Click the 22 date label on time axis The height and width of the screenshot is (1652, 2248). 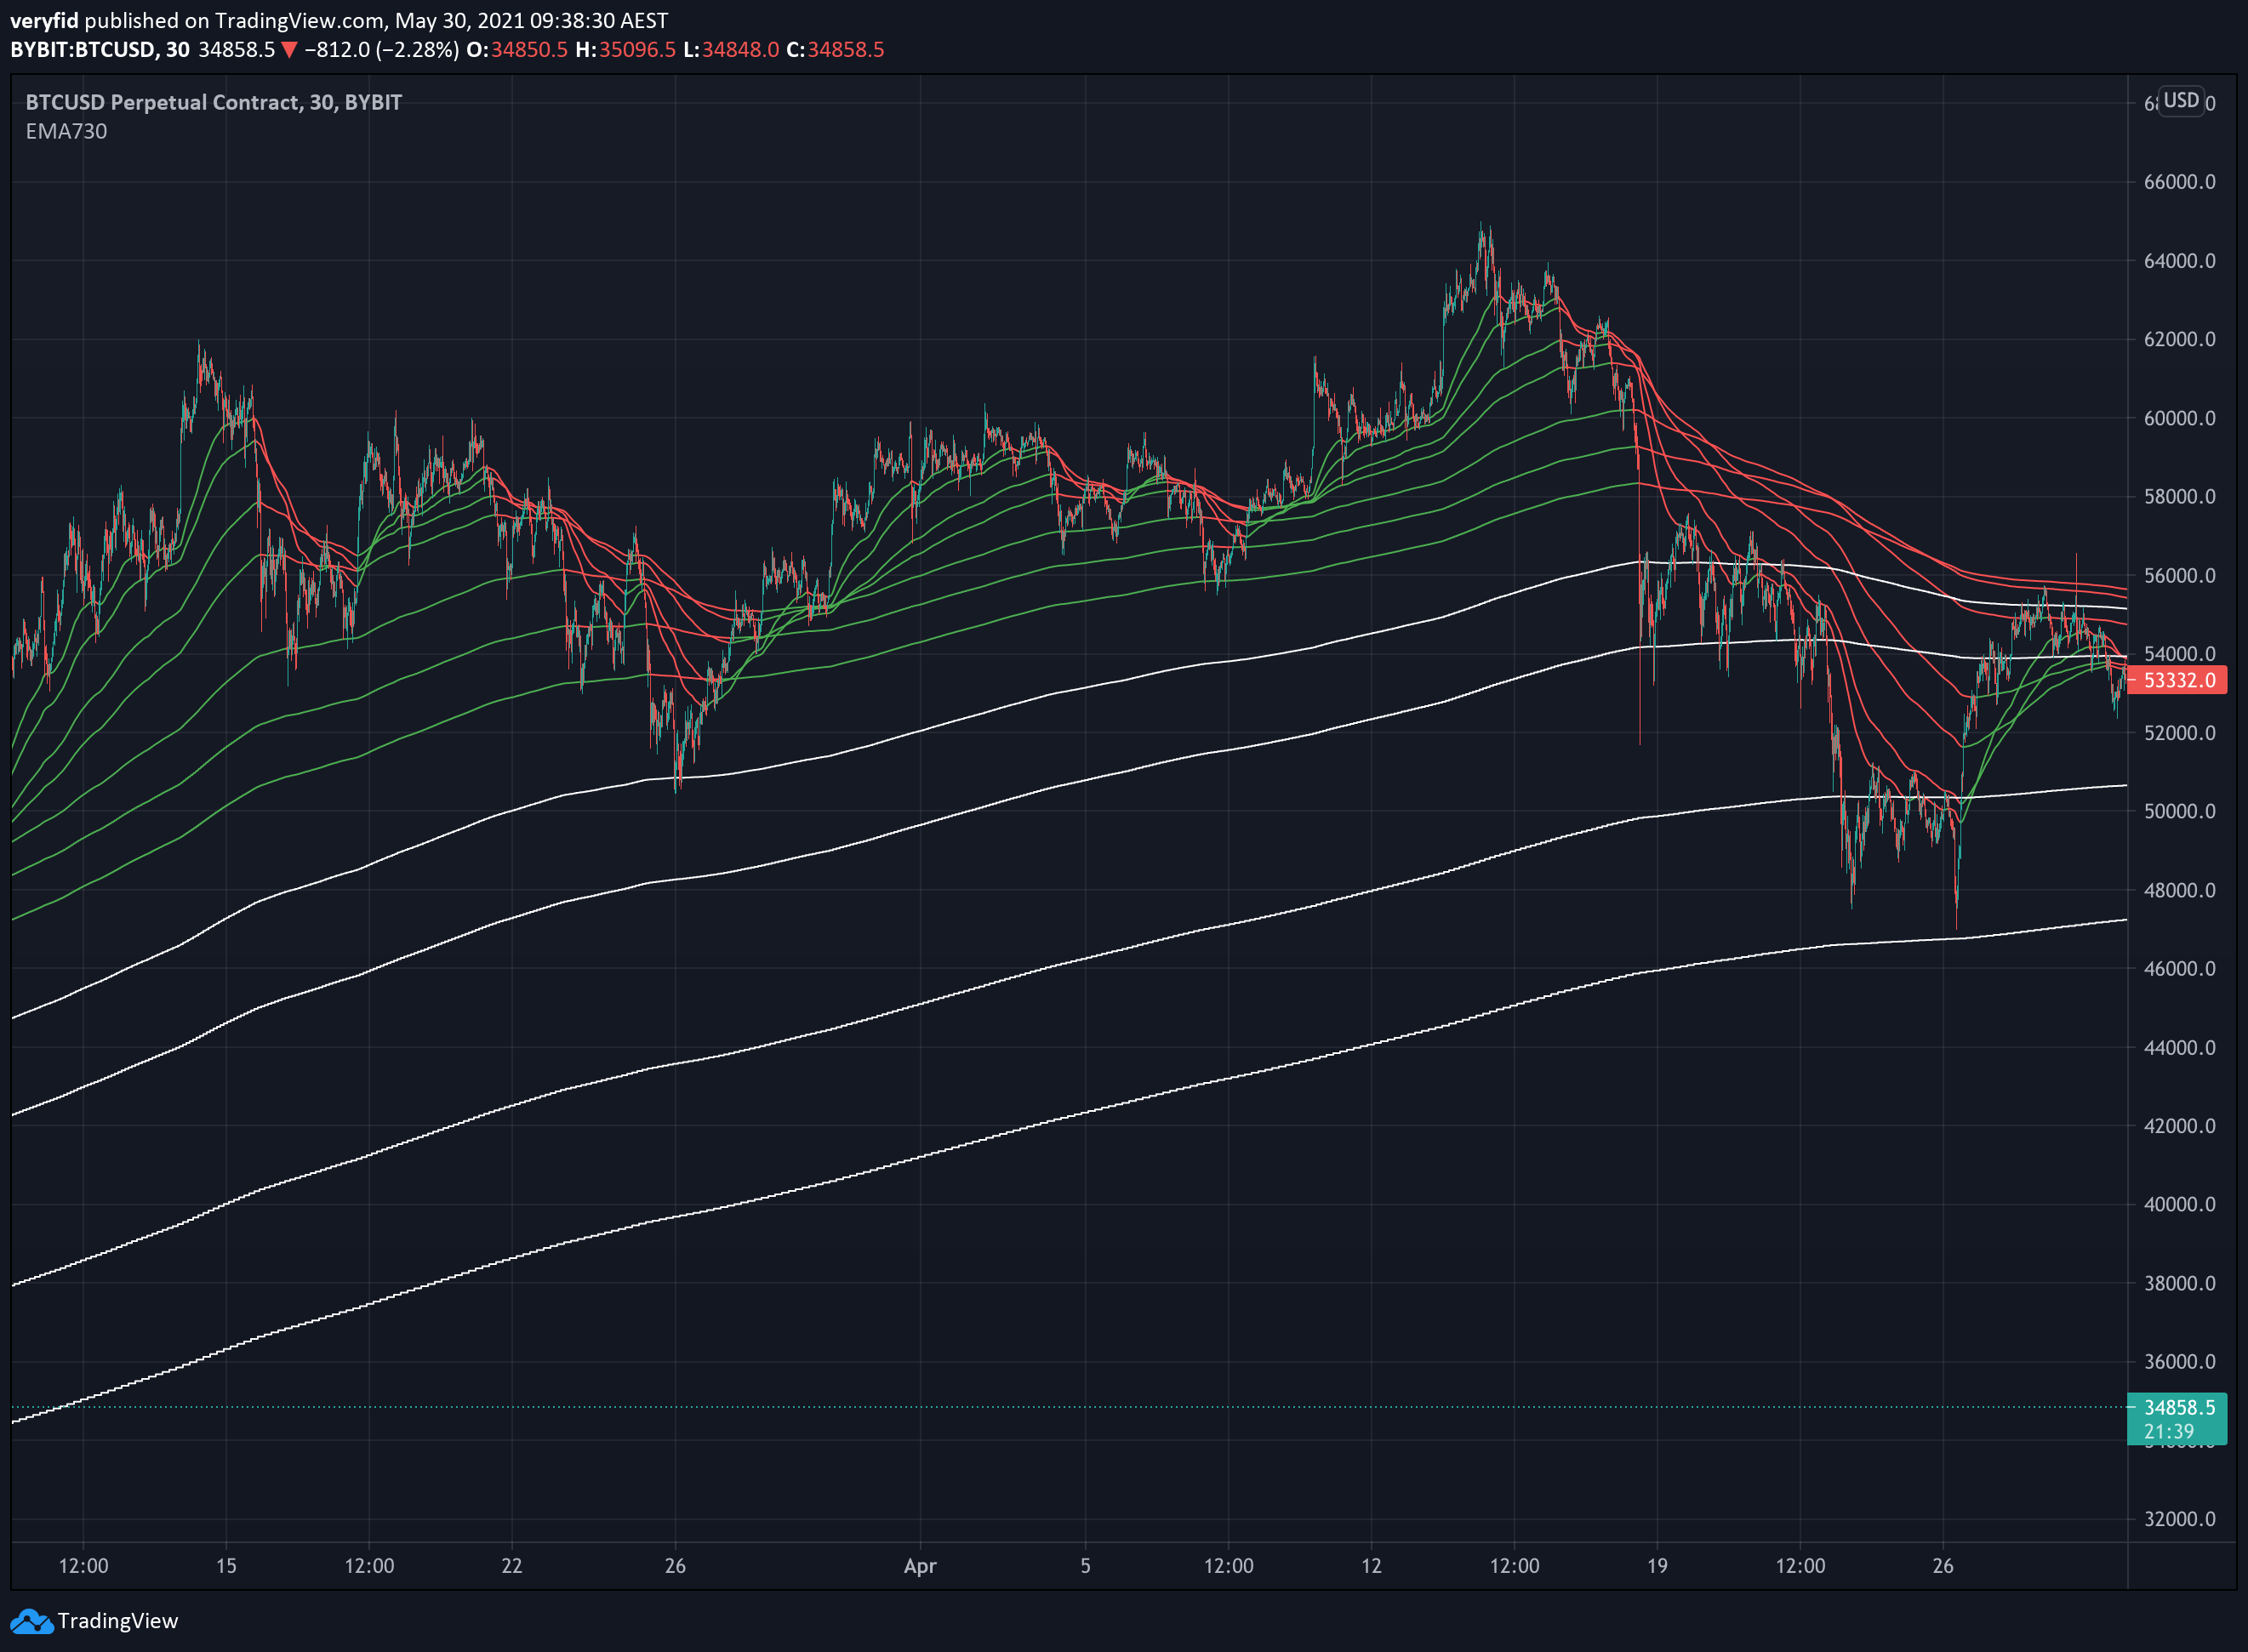pos(512,1566)
